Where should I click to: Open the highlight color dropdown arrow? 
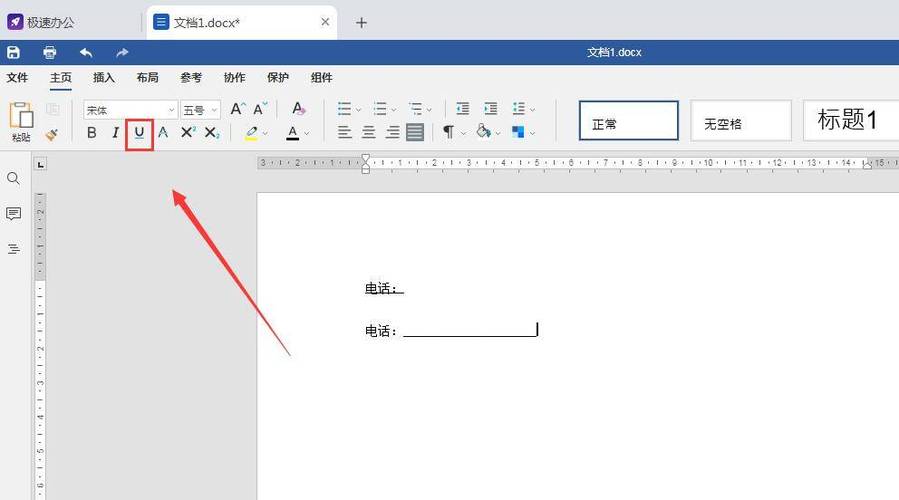[x=265, y=134]
